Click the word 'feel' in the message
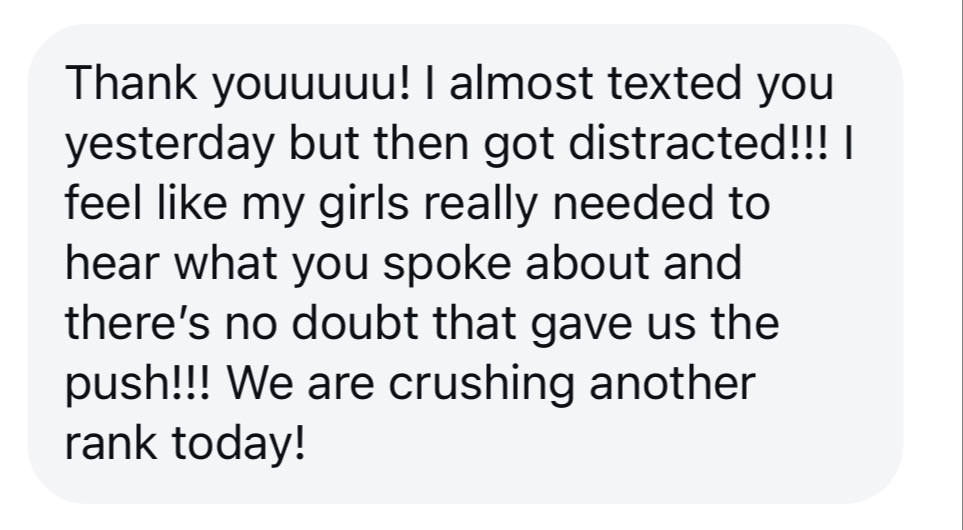The width and height of the screenshot is (963, 530). tap(103, 203)
